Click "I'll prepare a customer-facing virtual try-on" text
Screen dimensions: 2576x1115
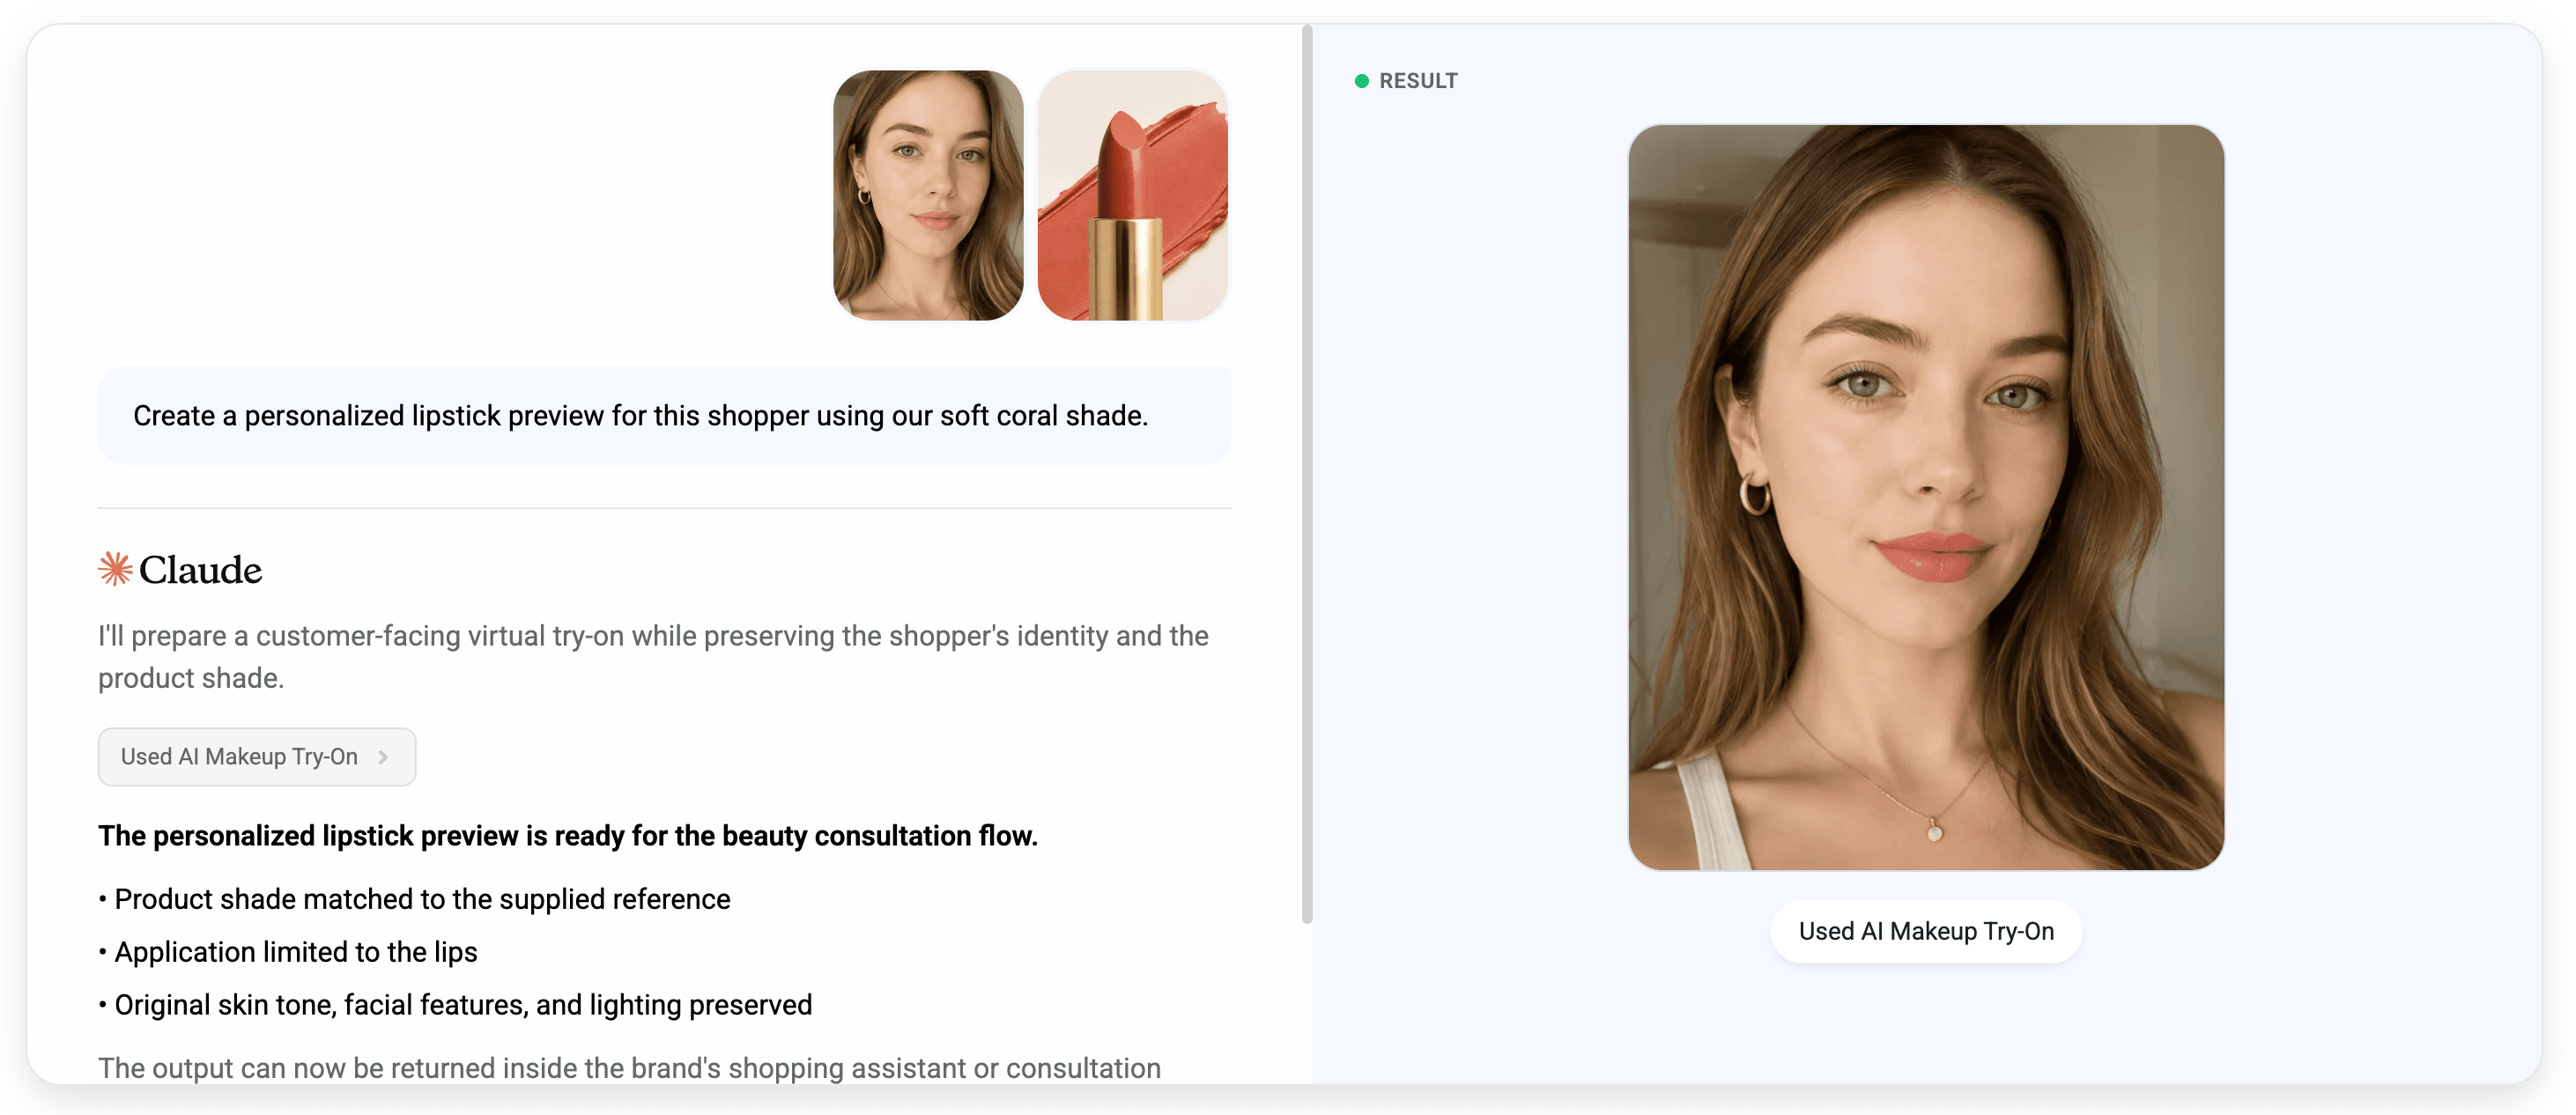tap(653, 657)
